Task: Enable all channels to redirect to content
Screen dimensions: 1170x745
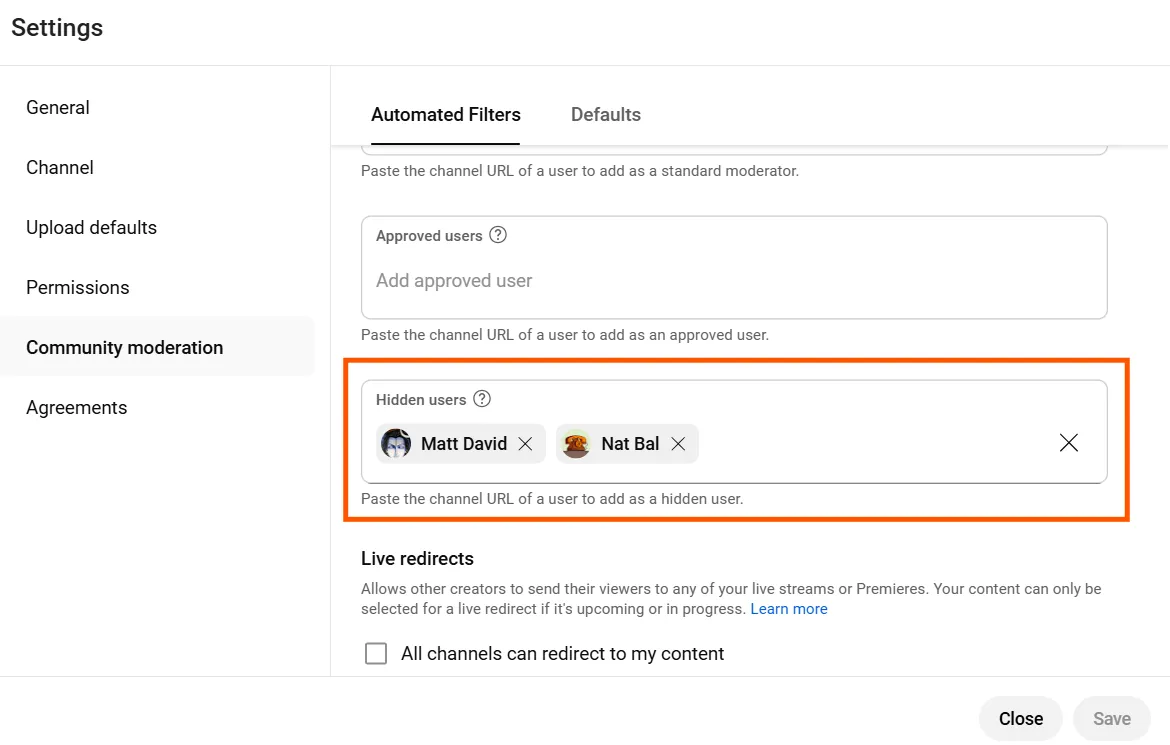Action: [375, 653]
